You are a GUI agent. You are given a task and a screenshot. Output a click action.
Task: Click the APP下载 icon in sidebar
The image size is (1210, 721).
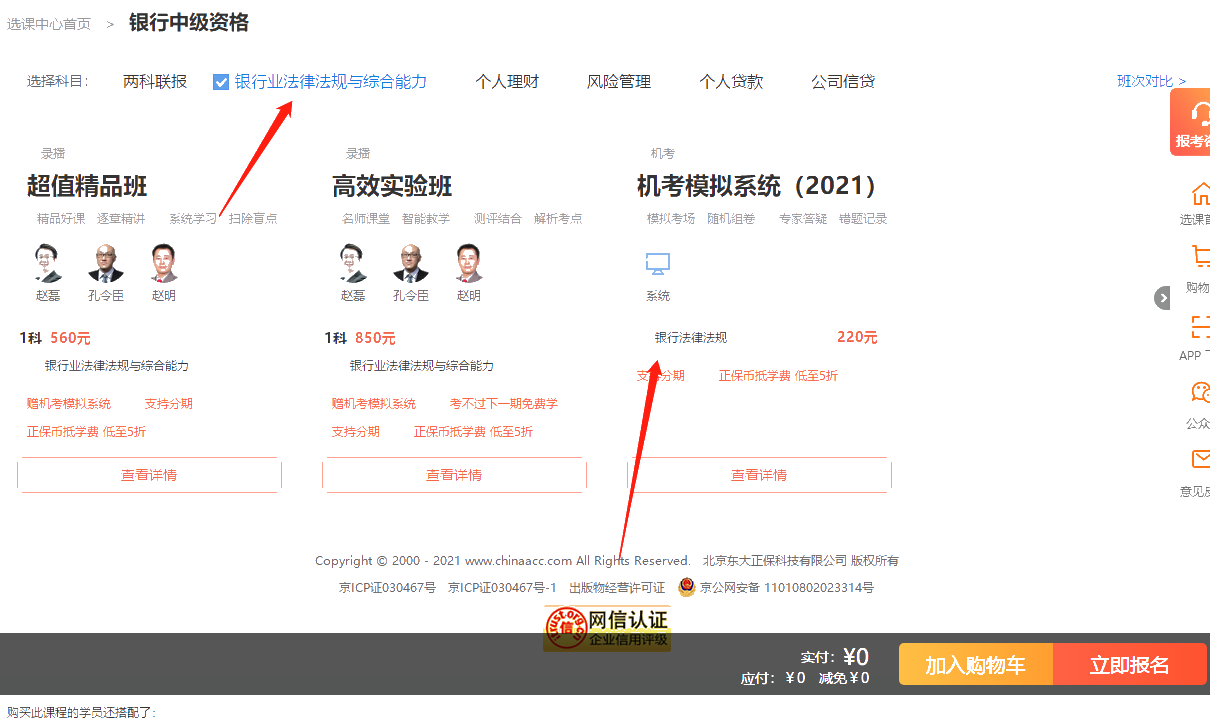point(1200,330)
